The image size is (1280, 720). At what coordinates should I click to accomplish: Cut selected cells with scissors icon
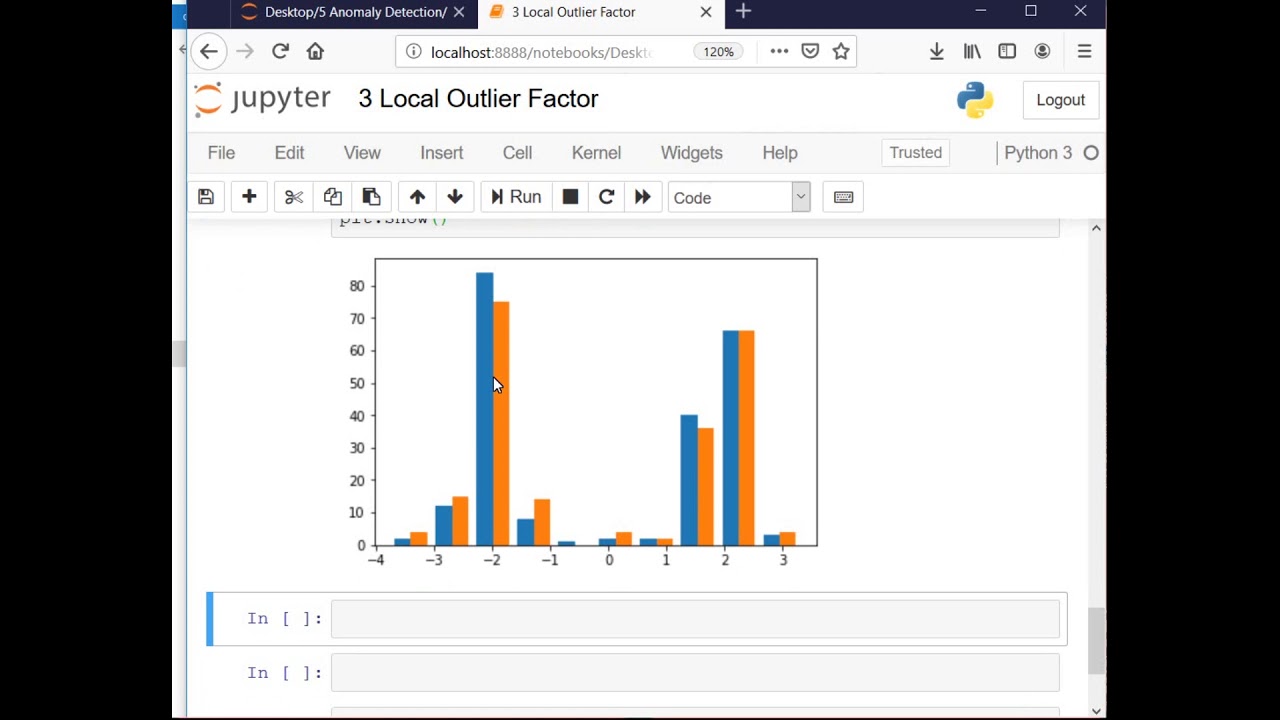pos(293,197)
